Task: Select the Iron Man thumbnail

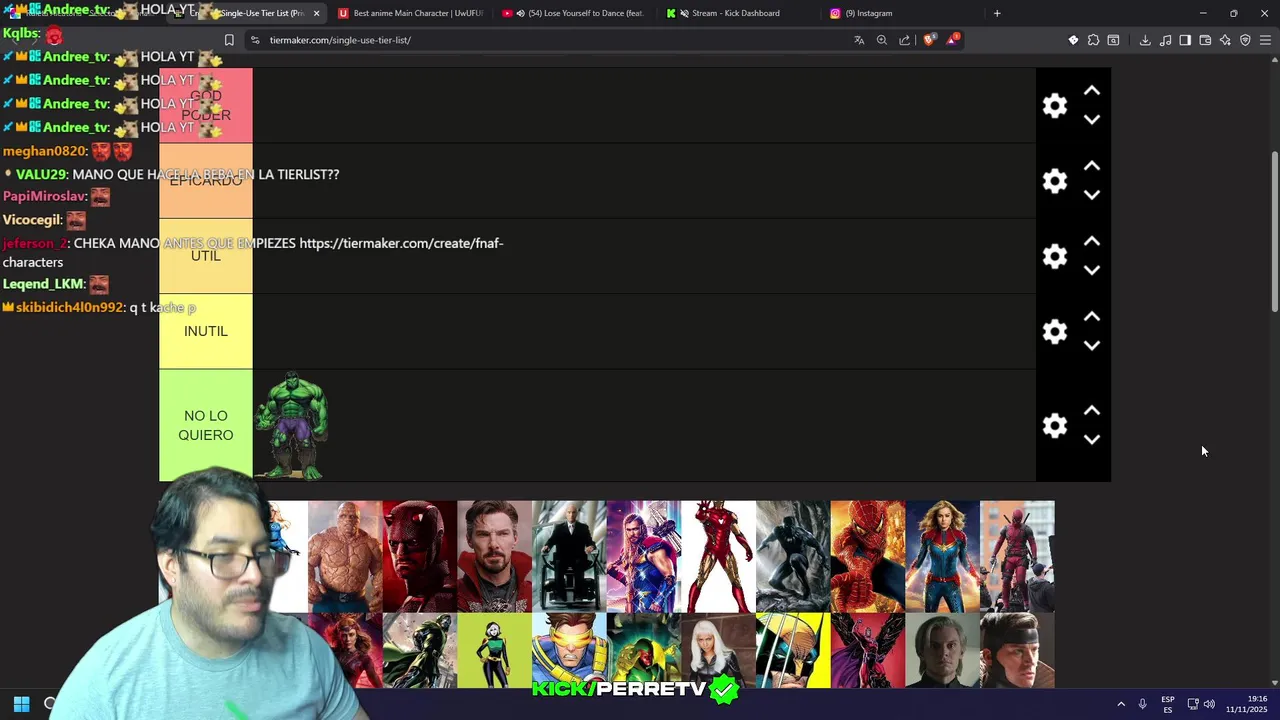Action: tap(718, 556)
